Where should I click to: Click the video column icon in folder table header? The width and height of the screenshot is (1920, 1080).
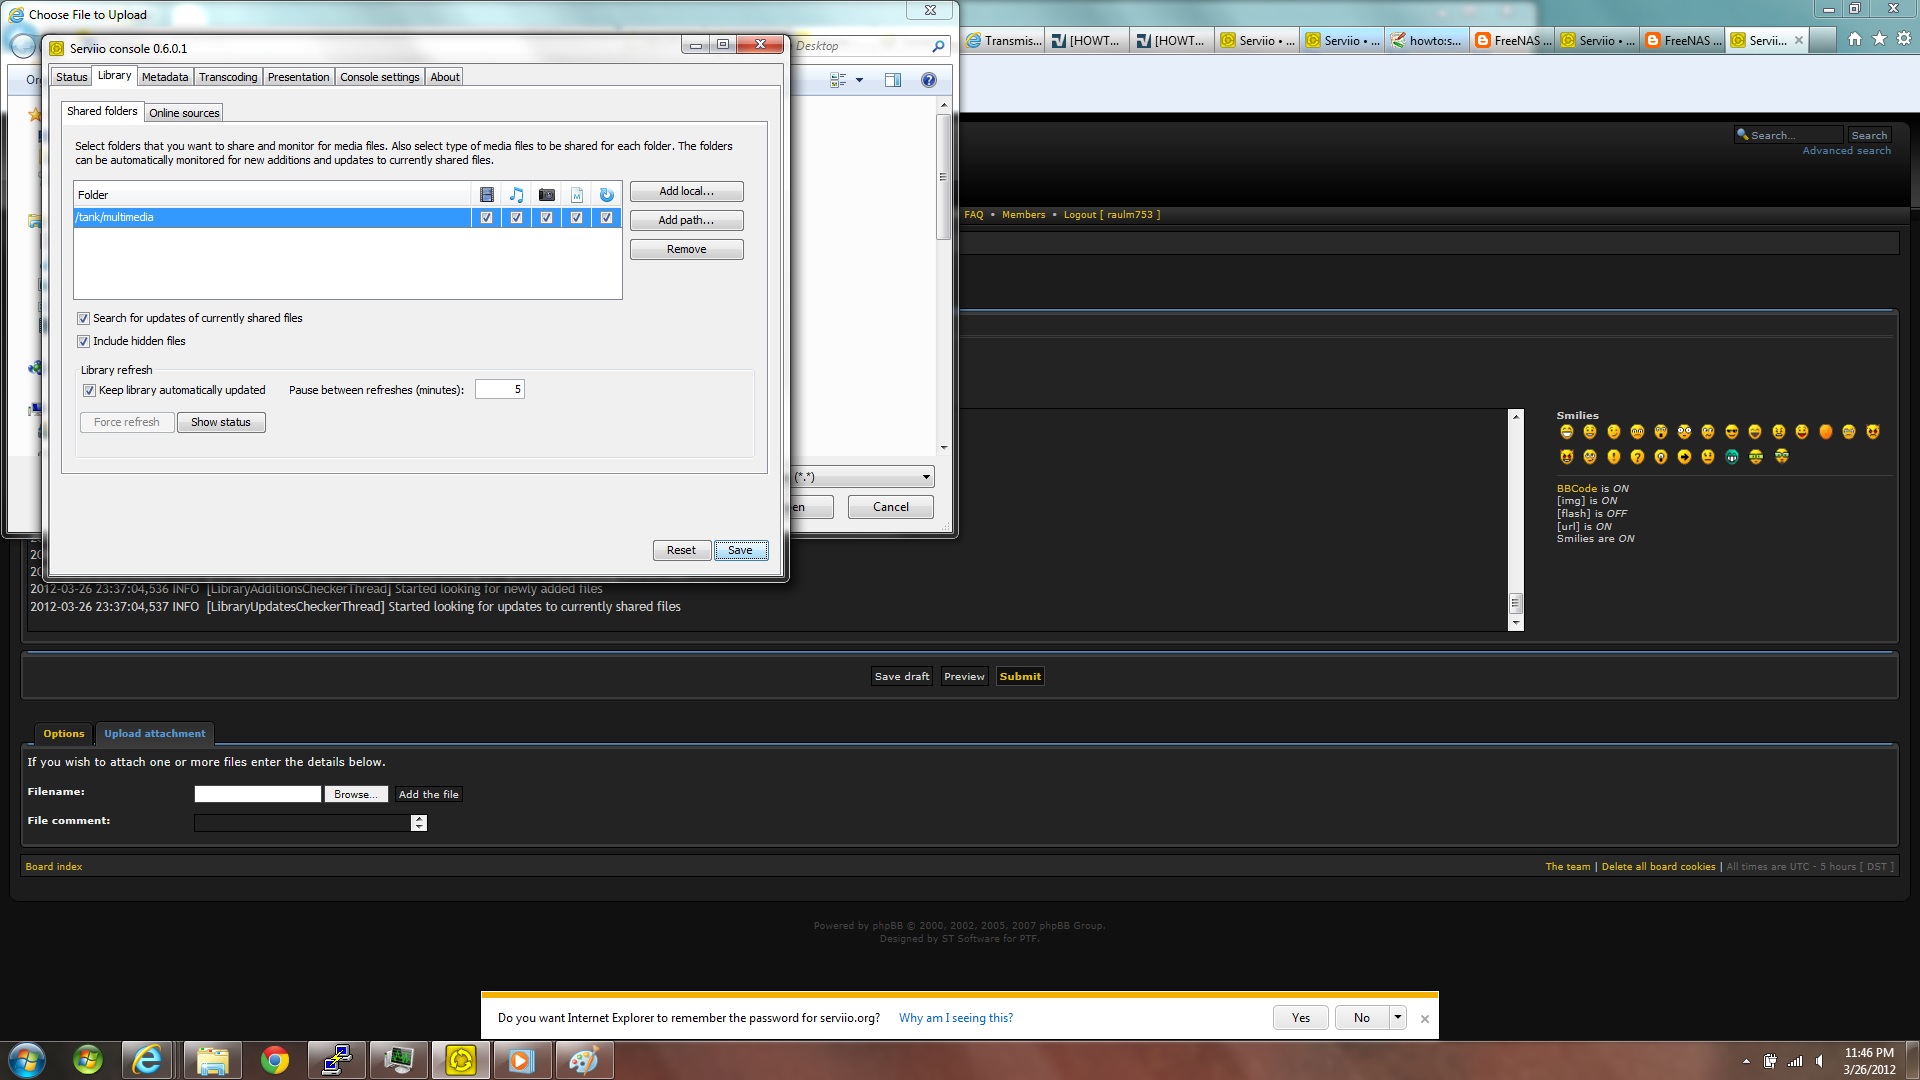[x=486, y=195]
